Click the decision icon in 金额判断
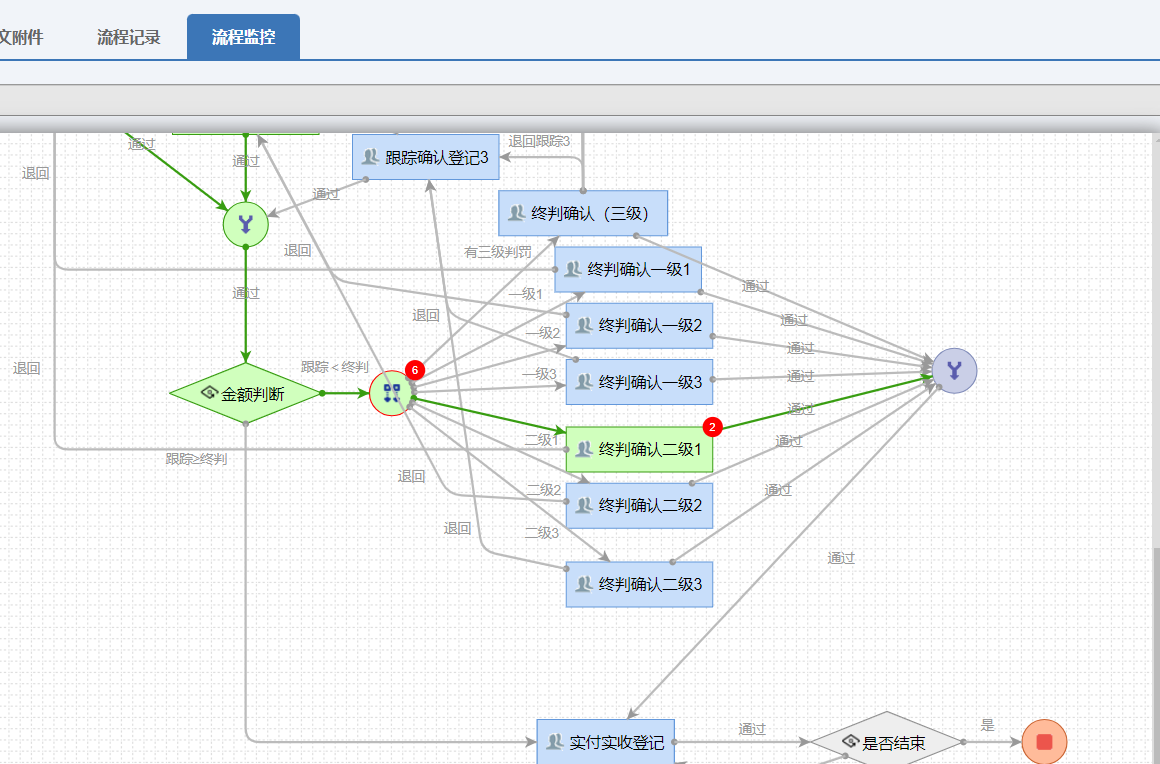This screenshot has height=764, width=1160. (x=209, y=393)
